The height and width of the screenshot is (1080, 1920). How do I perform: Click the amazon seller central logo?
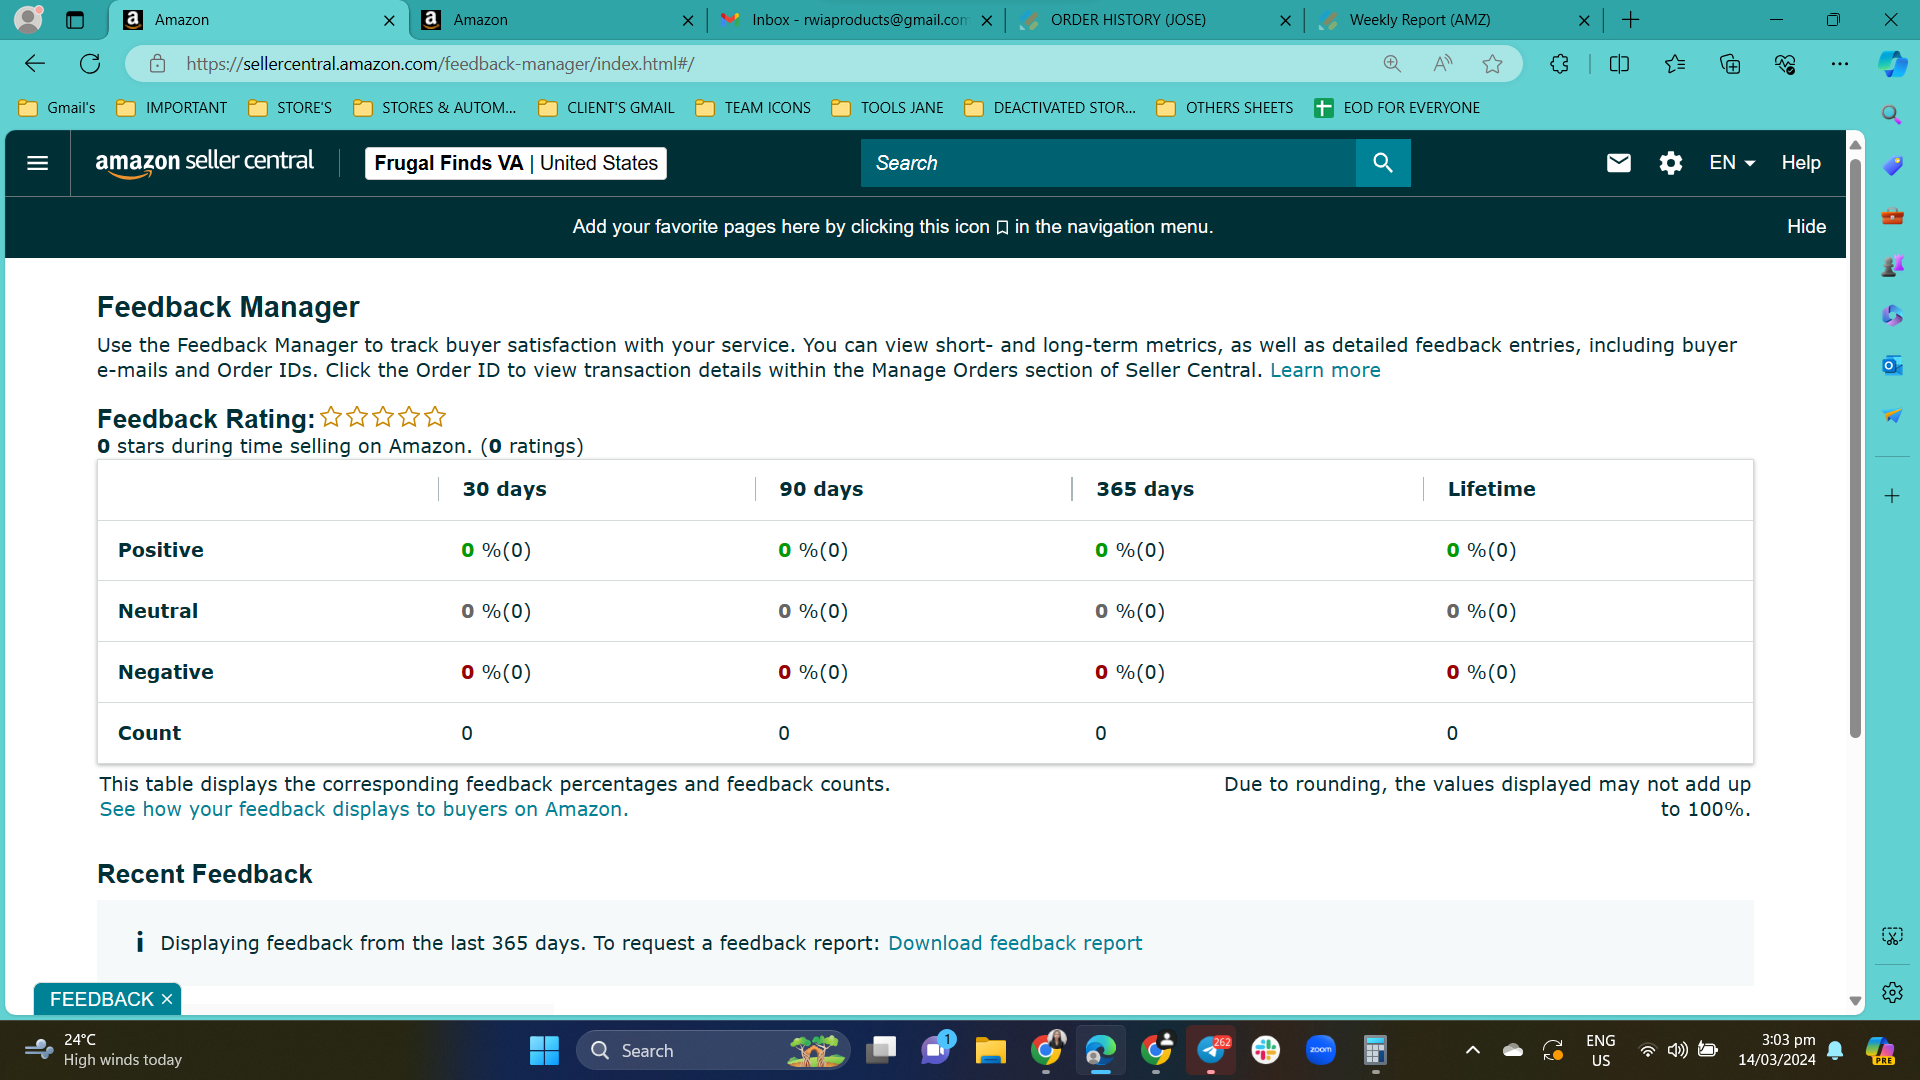pos(204,163)
